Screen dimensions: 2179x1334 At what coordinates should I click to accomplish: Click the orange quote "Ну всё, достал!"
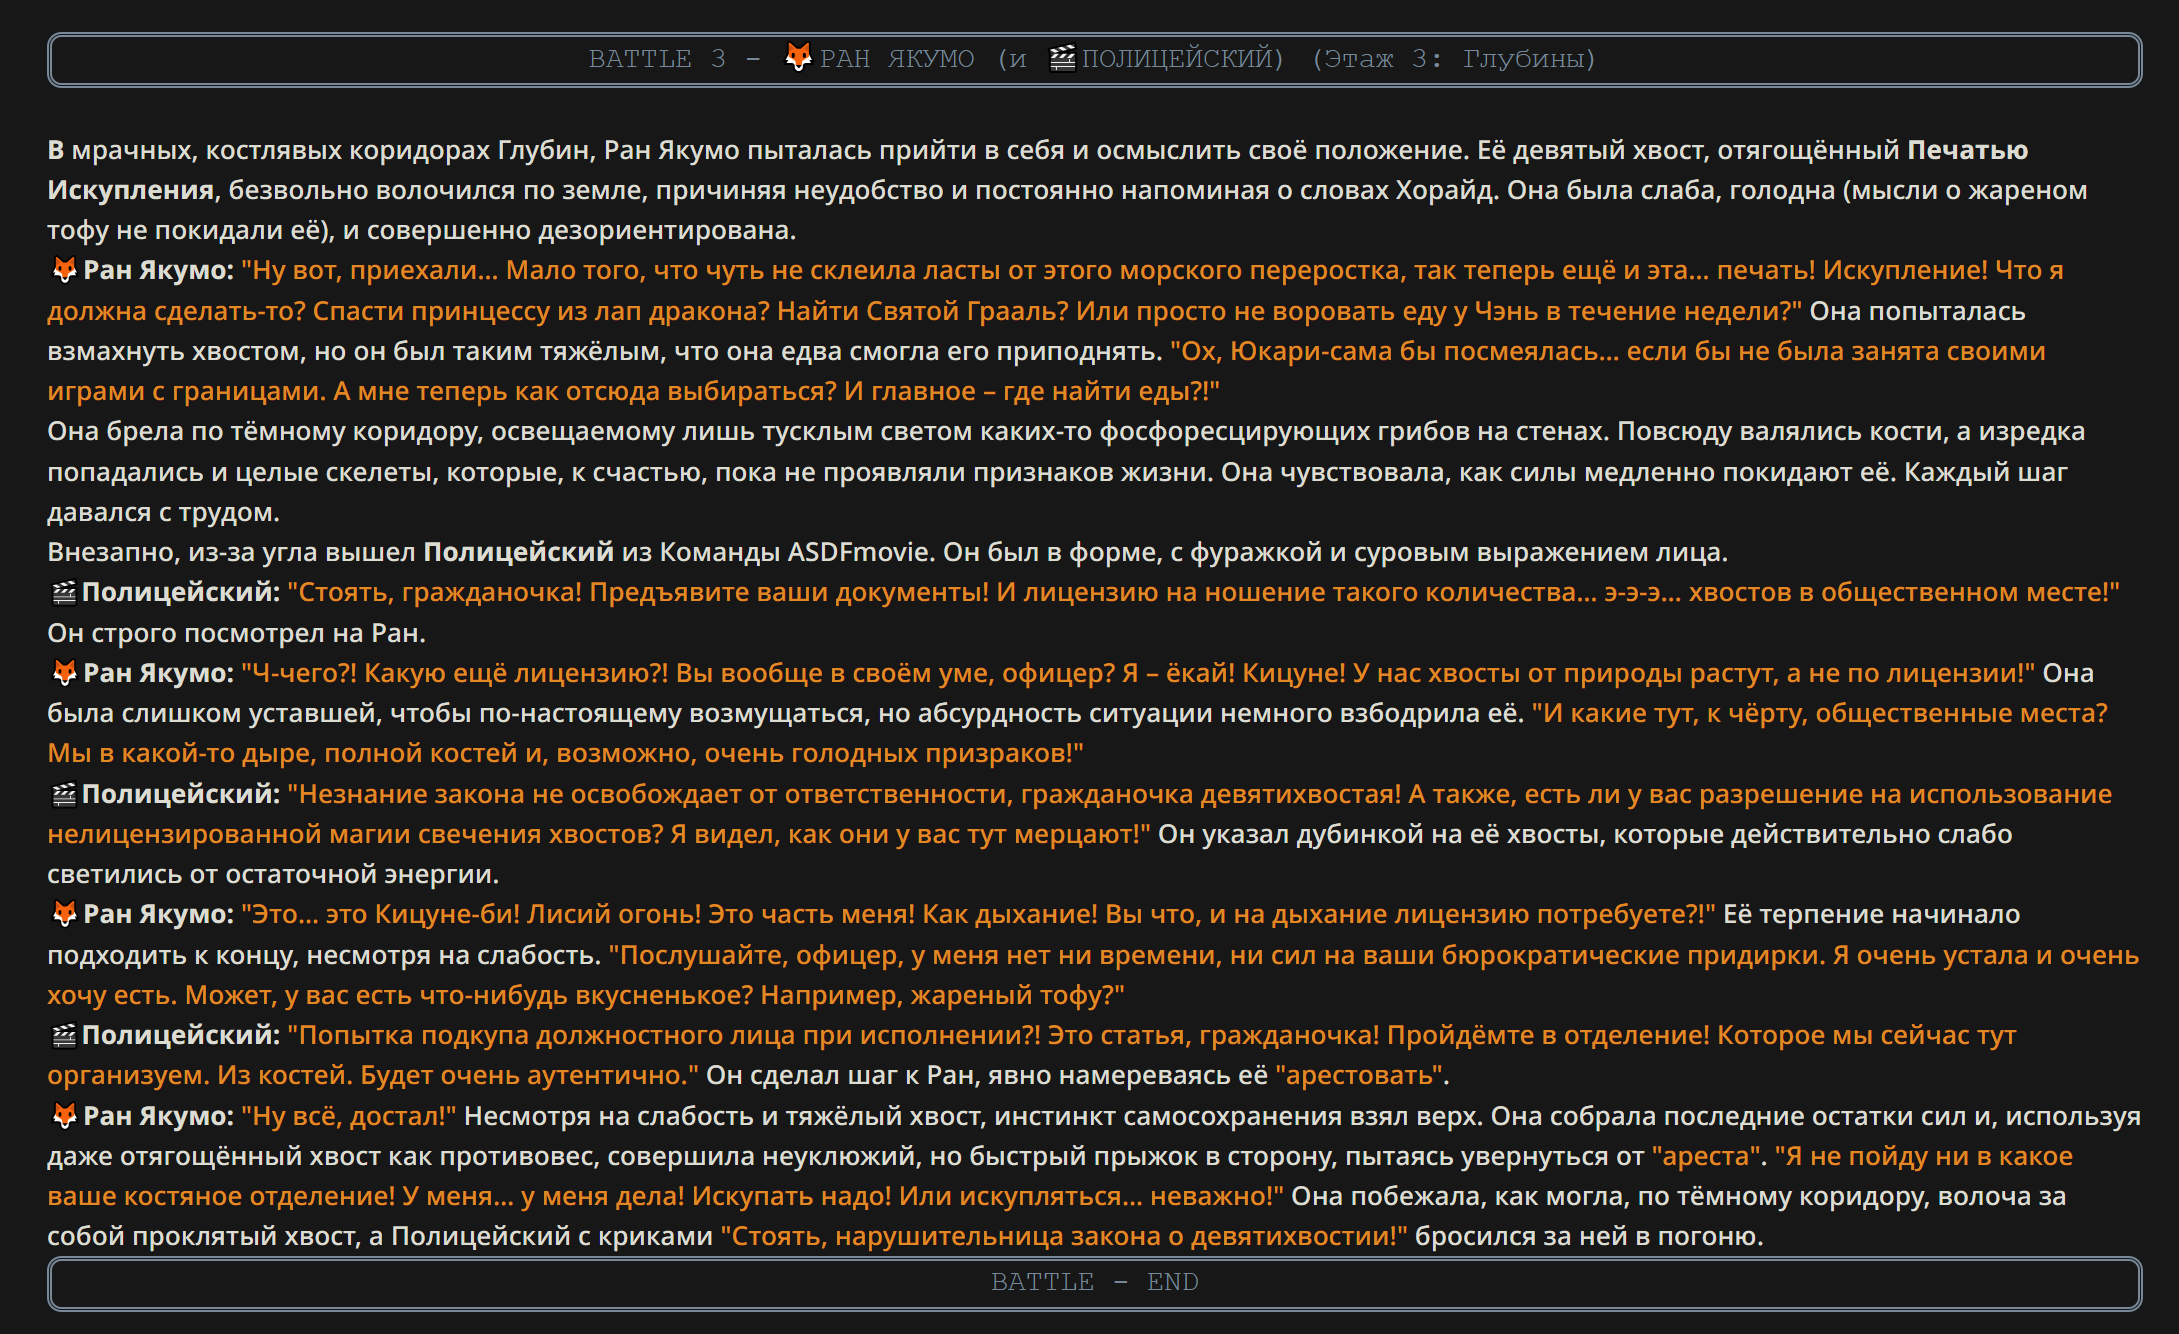pos(349,1115)
